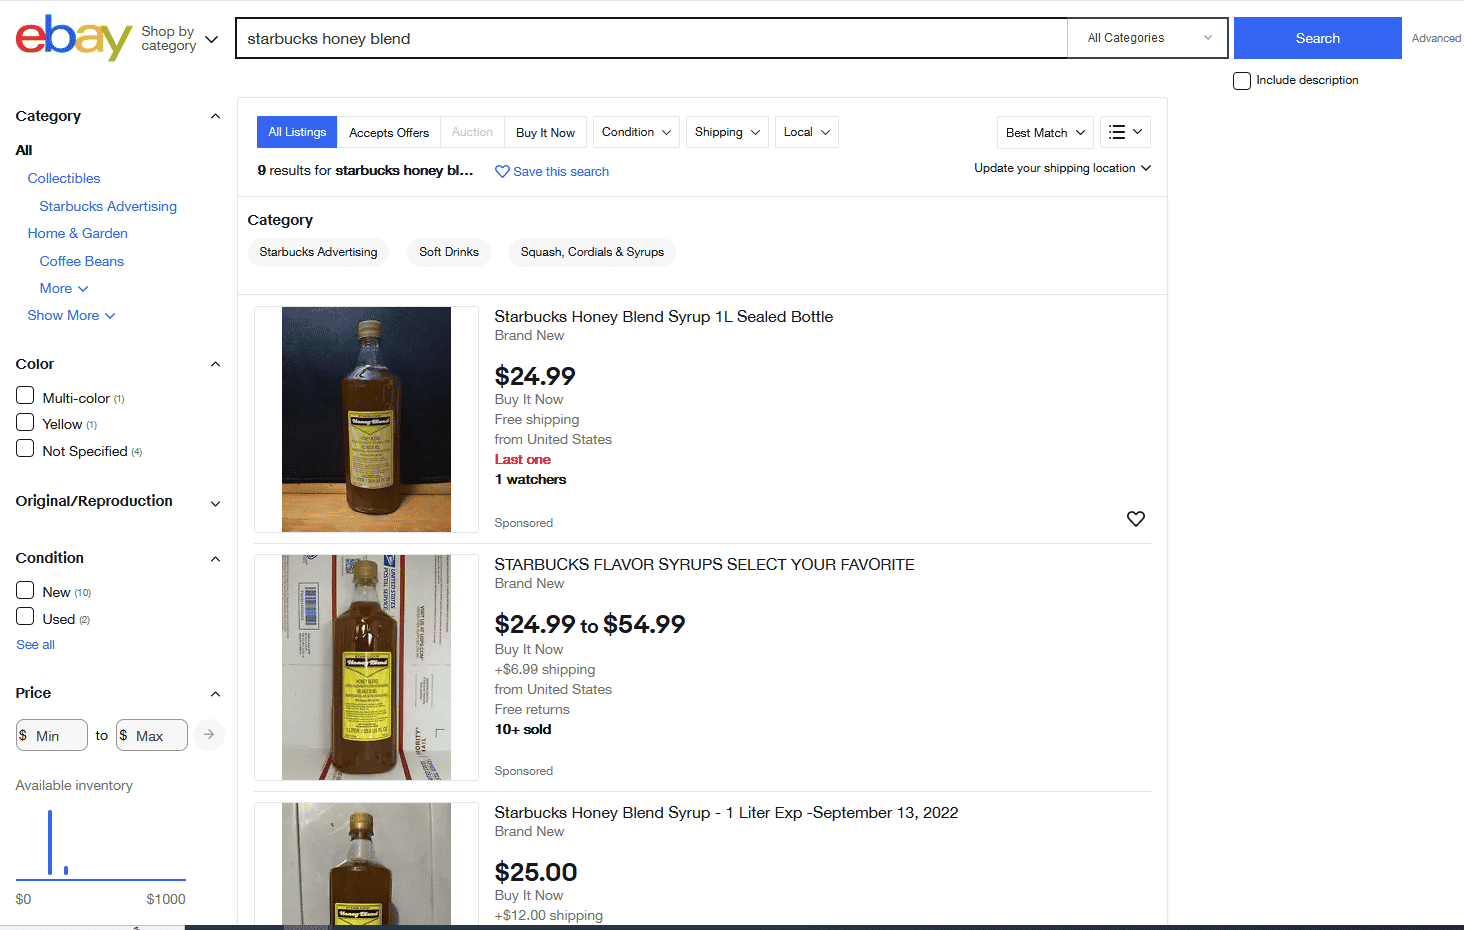This screenshot has height=930, width=1464.
Task: Select Squash, Cordials & Syrups chip
Action: (592, 252)
